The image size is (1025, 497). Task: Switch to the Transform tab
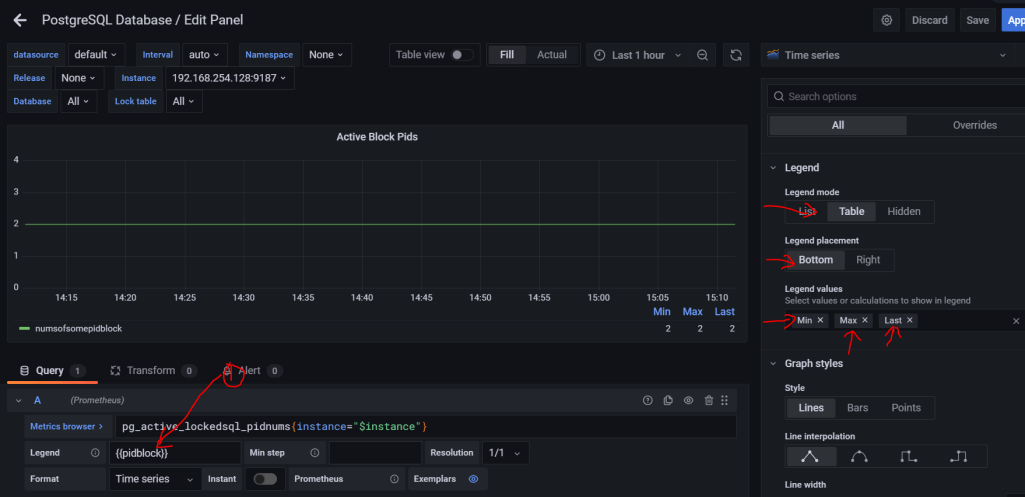(x=150, y=370)
